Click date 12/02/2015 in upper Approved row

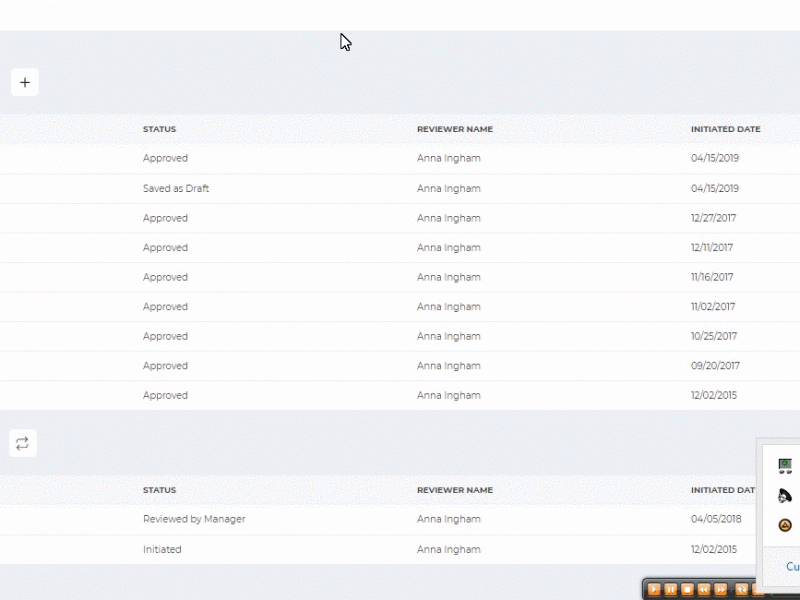coord(714,395)
